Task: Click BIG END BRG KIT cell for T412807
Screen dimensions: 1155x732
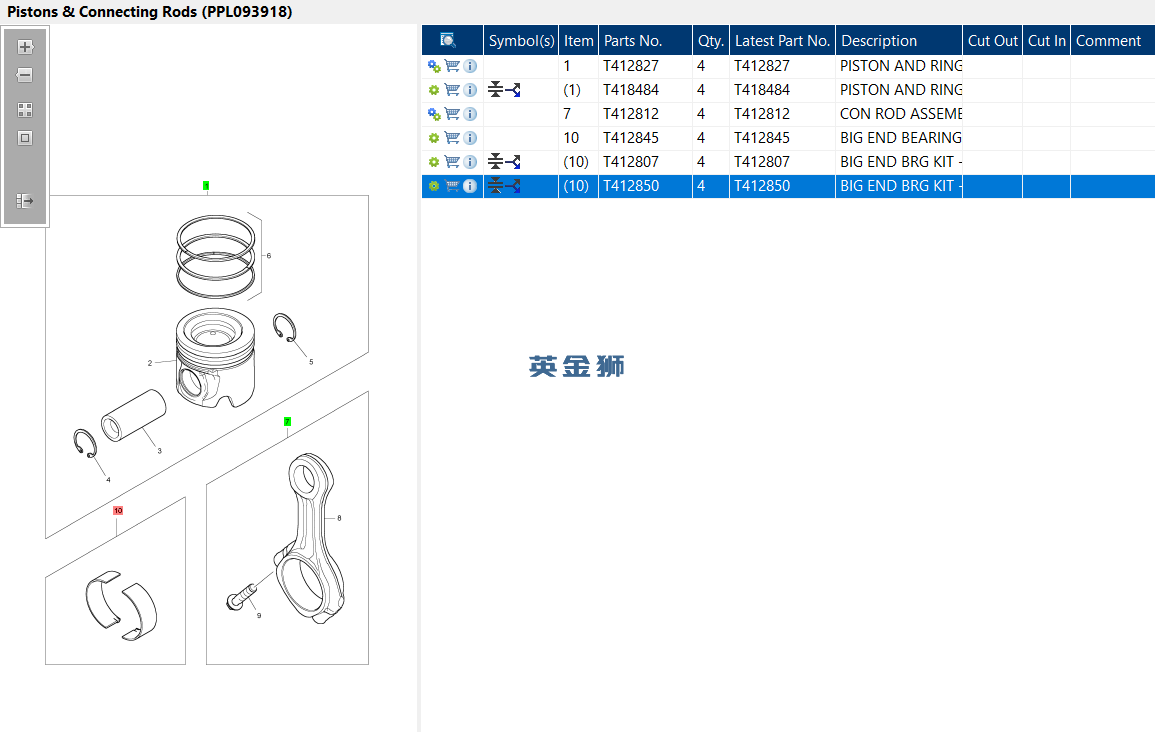Action: pyautogui.click(x=899, y=162)
